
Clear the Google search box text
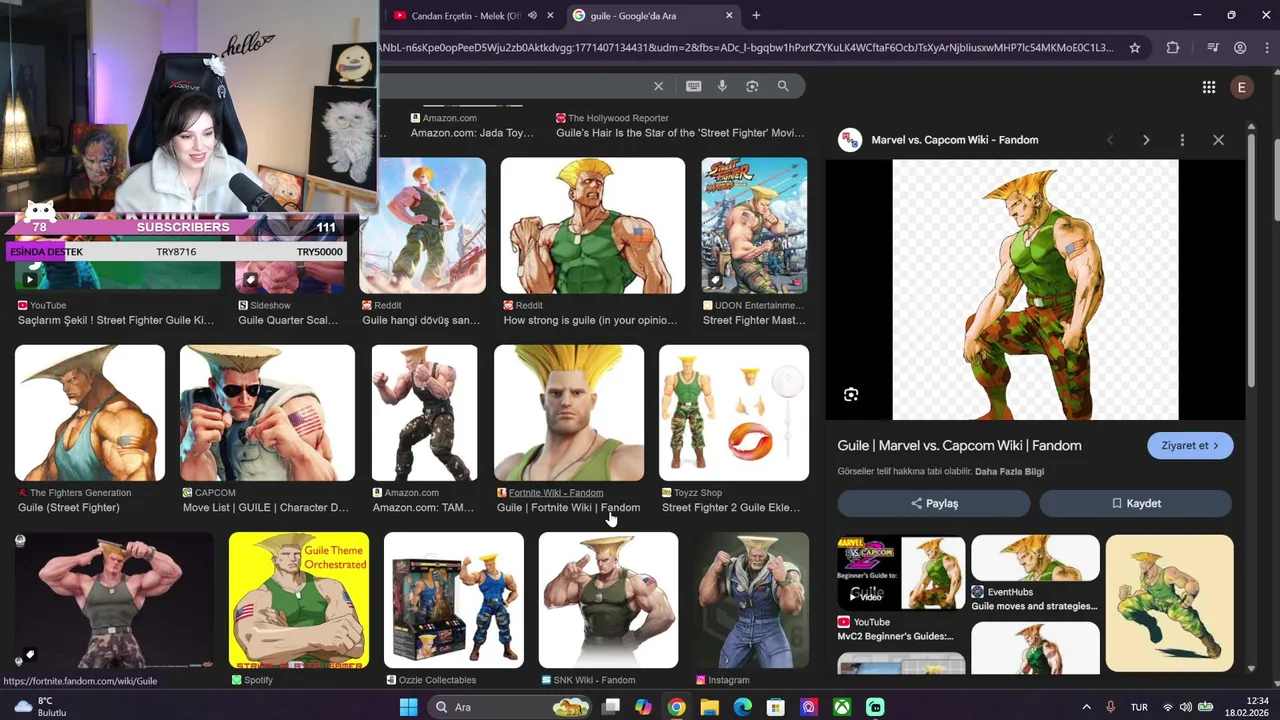pos(658,86)
